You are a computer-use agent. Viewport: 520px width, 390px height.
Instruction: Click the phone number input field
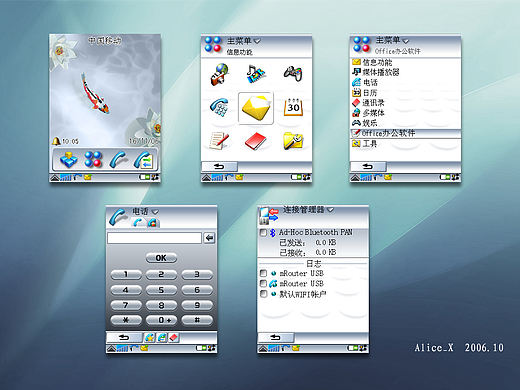coord(154,238)
